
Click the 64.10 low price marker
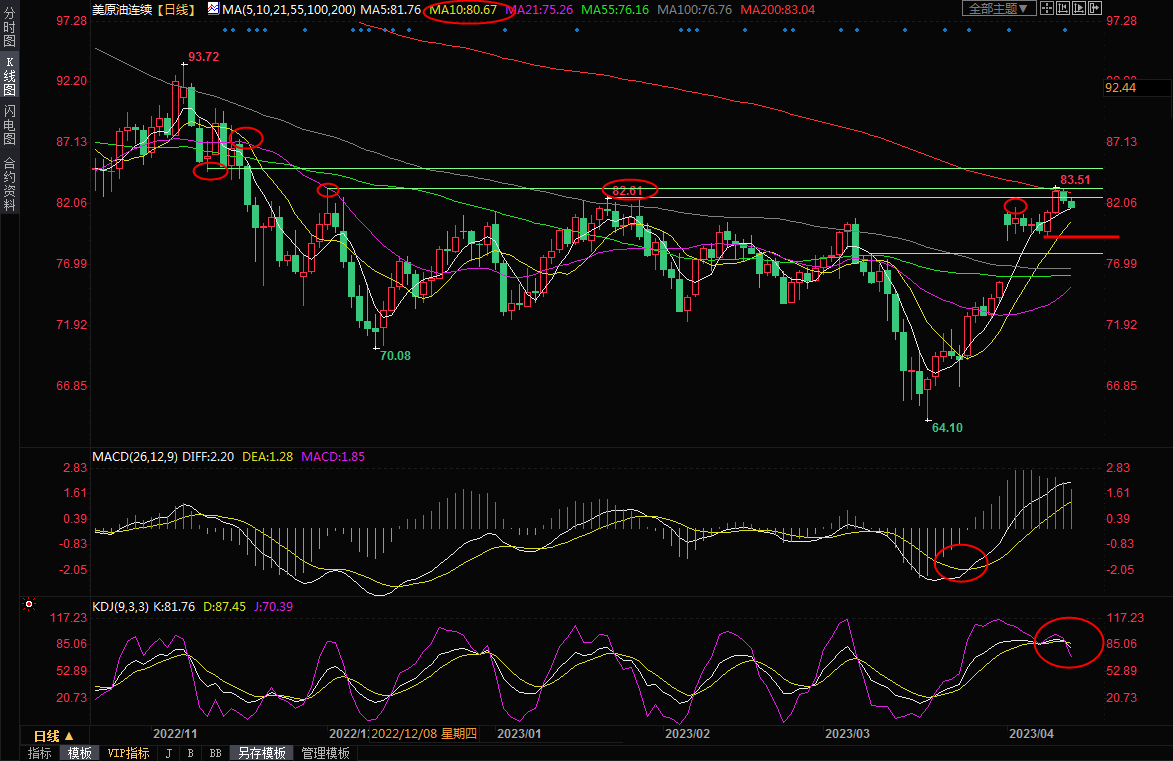[946, 427]
